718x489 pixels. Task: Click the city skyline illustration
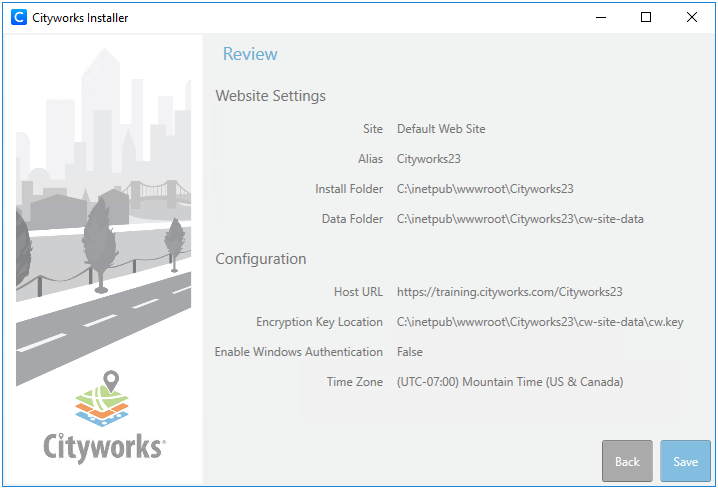tap(103, 215)
